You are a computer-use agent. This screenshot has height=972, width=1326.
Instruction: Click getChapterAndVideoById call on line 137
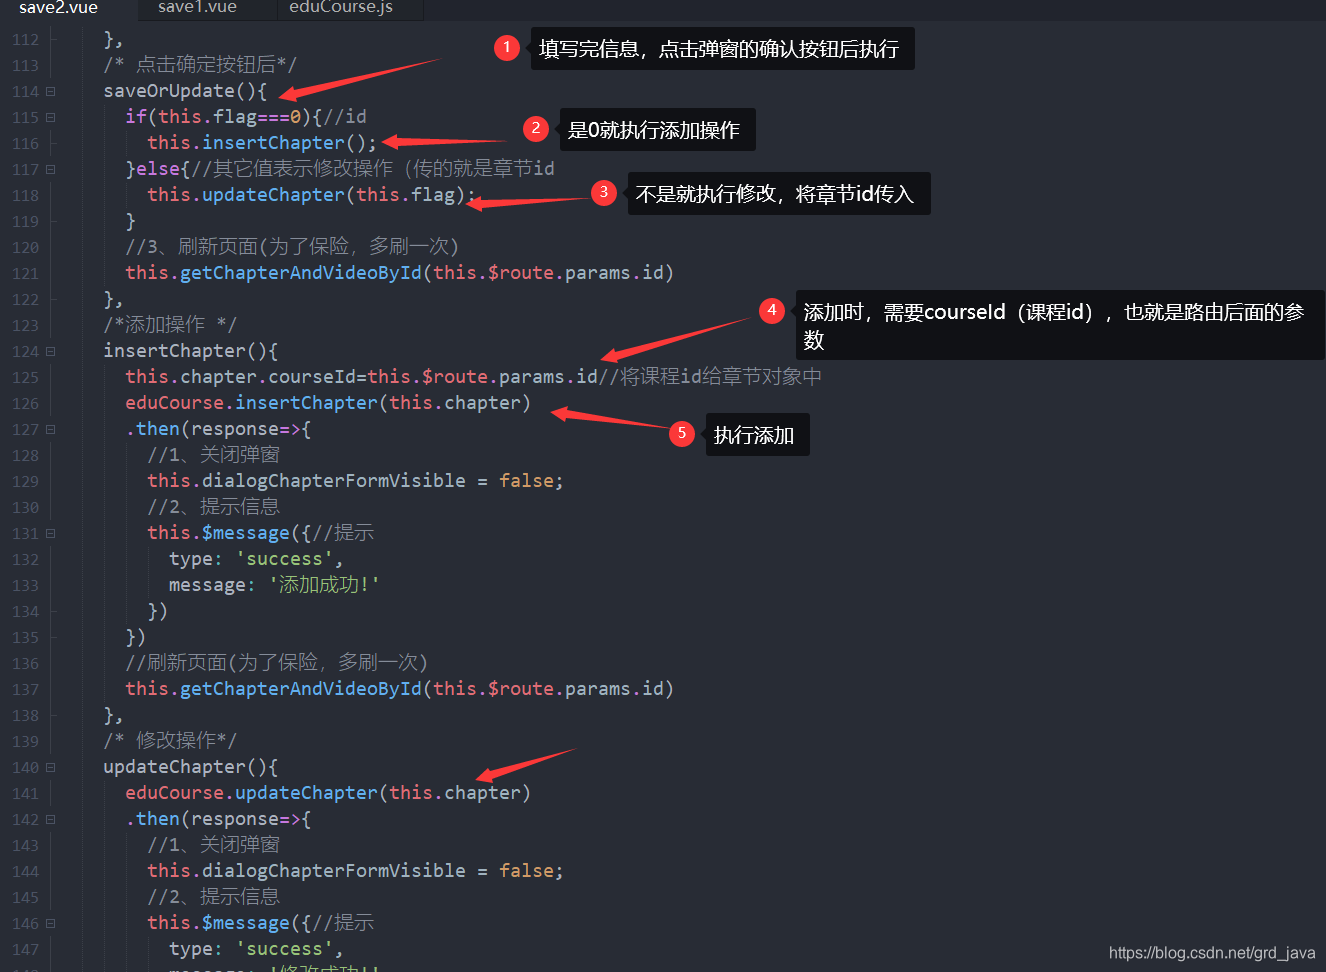pyautogui.click(x=399, y=689)
